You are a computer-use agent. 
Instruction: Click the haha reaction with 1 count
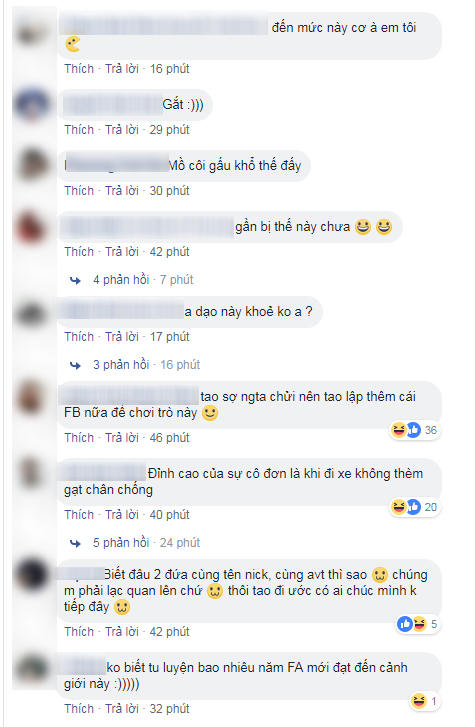click(424, 701)
